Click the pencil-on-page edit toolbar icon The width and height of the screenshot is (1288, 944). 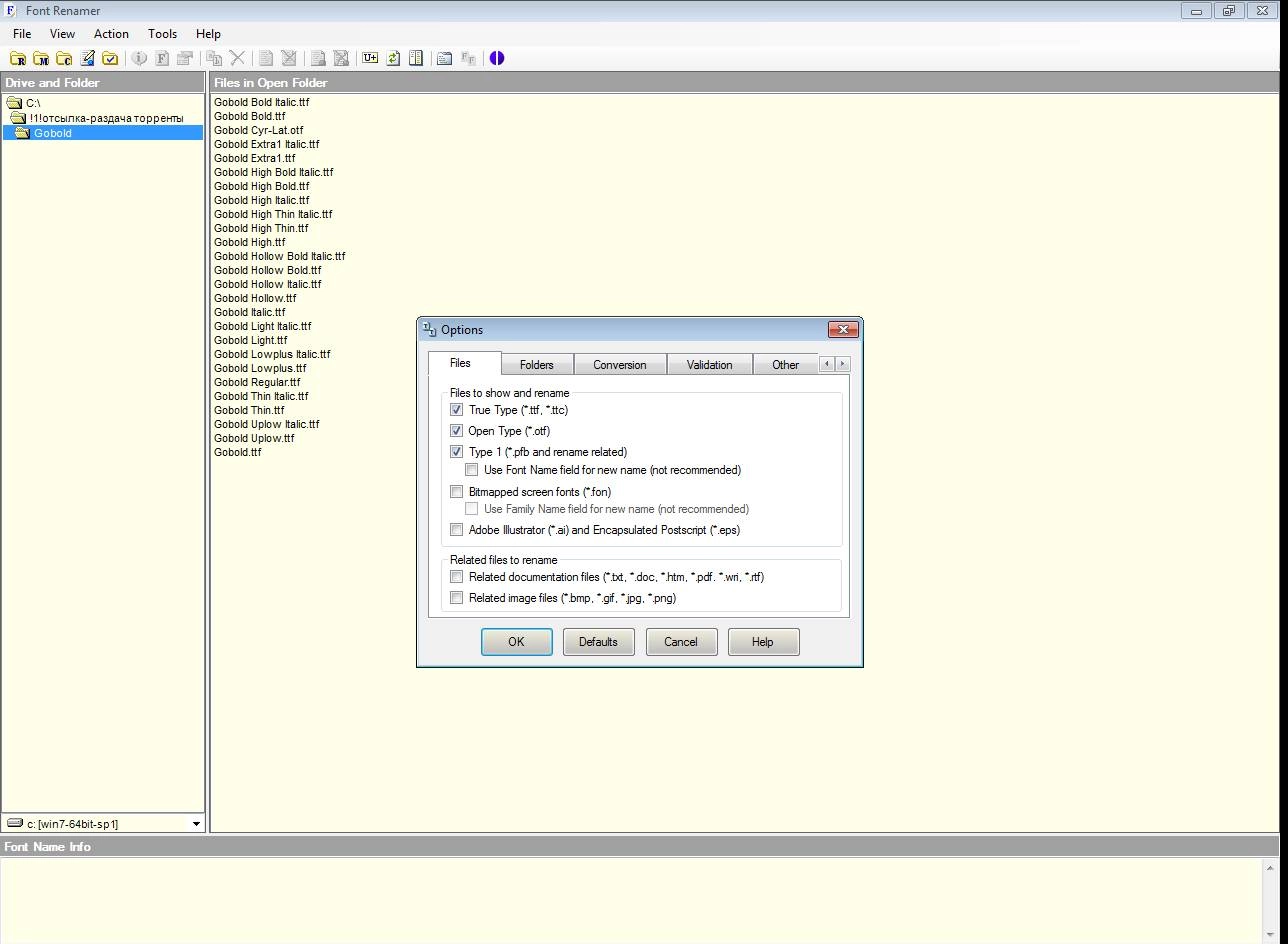tap(88, 58)
